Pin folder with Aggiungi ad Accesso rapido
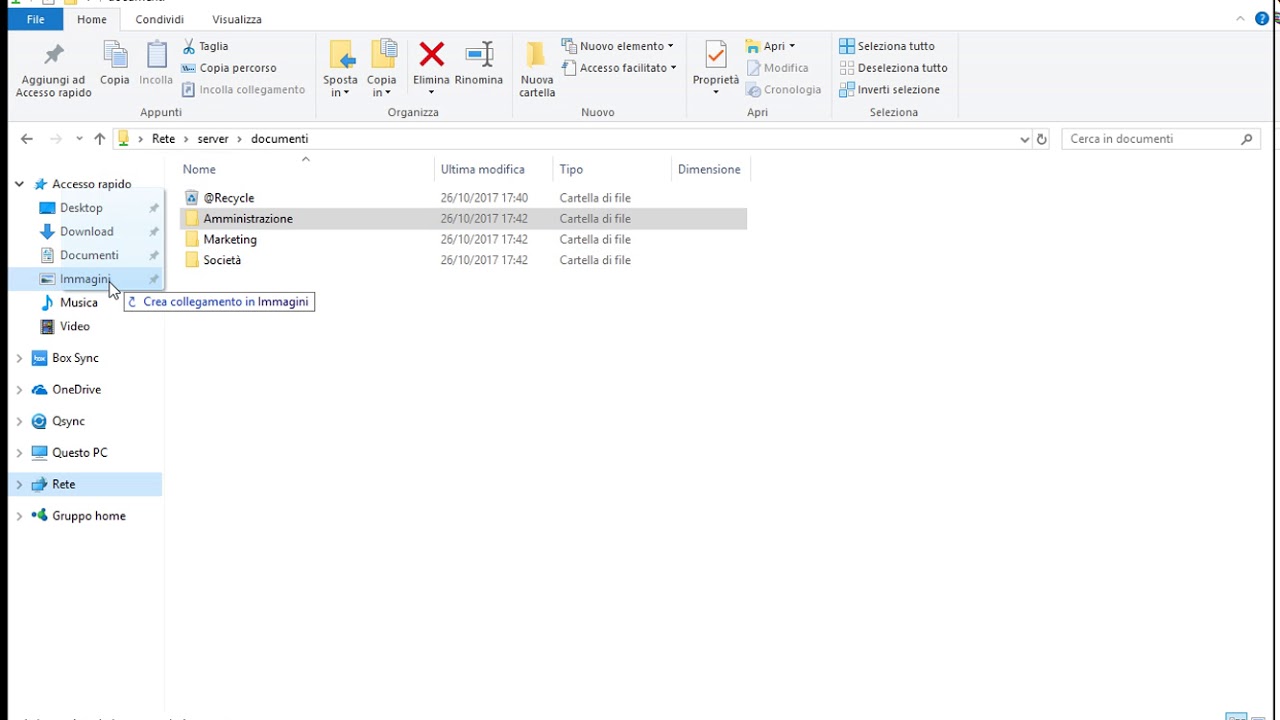 tap(54, 70)
